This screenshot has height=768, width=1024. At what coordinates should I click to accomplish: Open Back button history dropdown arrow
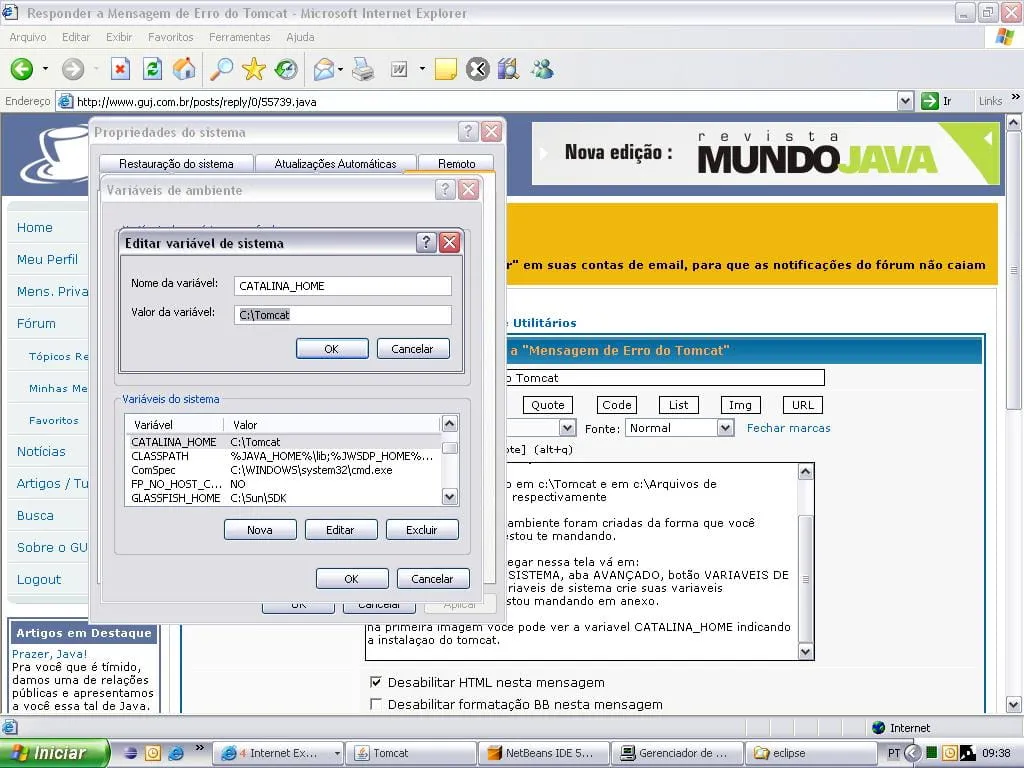click(45, 69)
